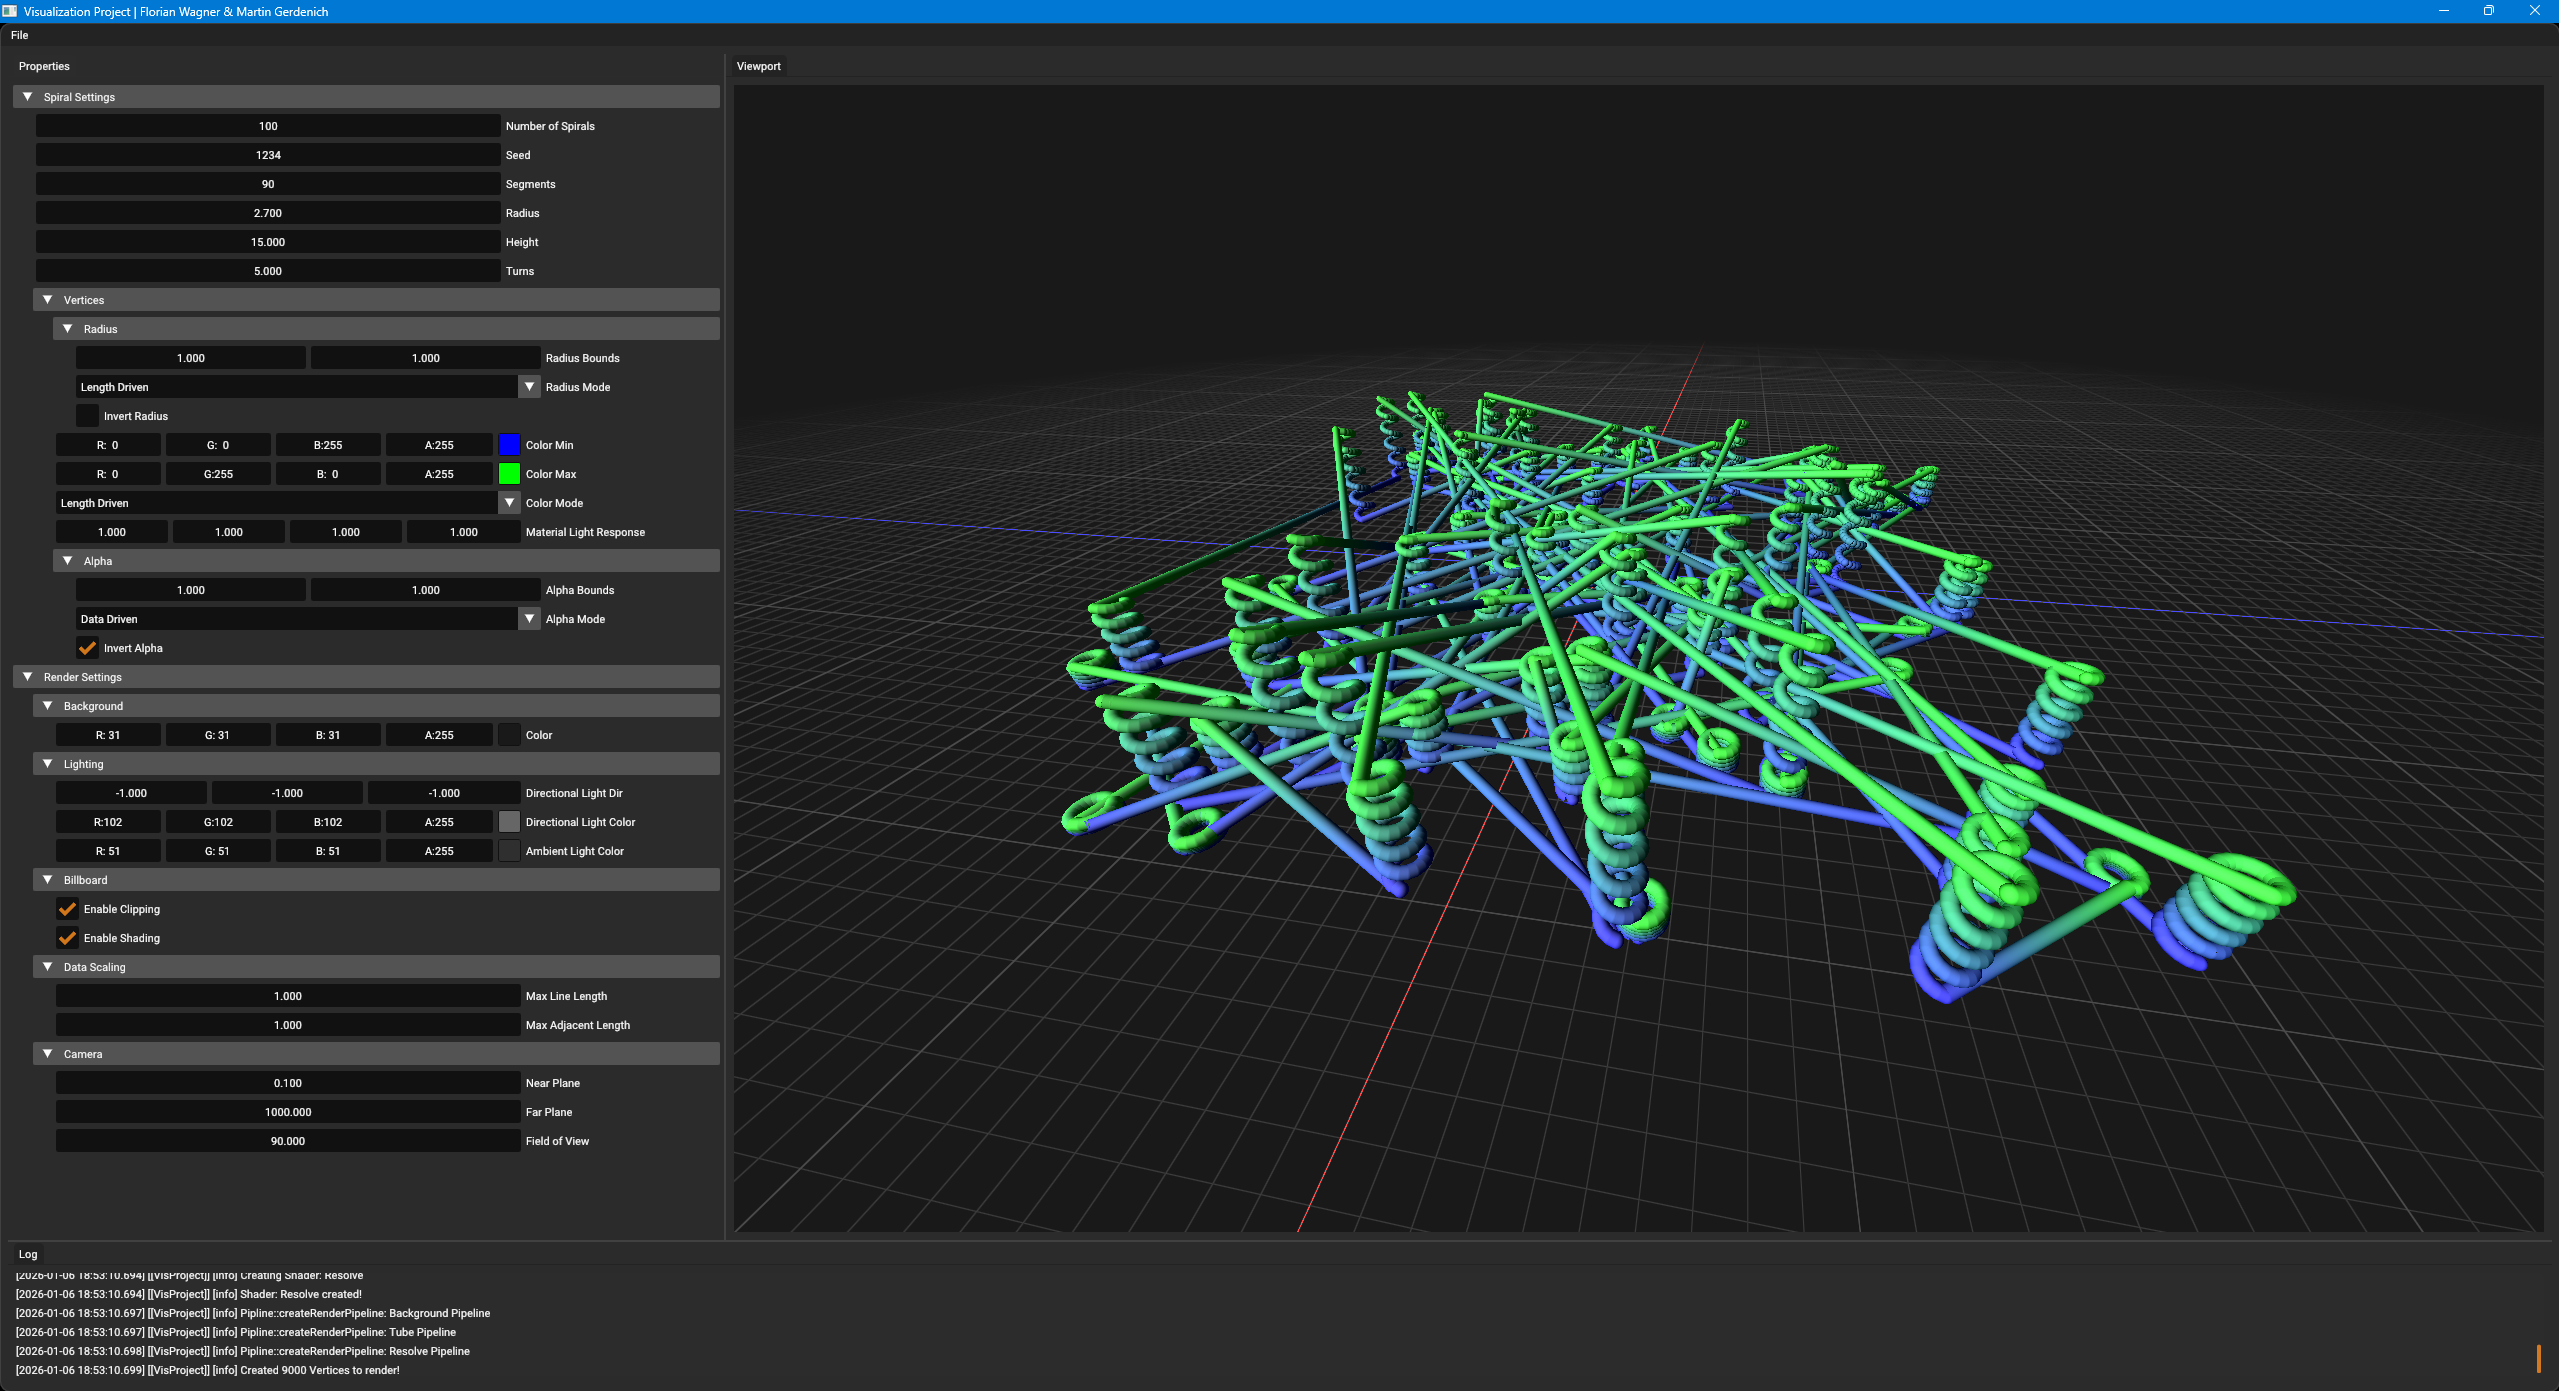Enable the Invert Radius checkbox

point(88,416)
